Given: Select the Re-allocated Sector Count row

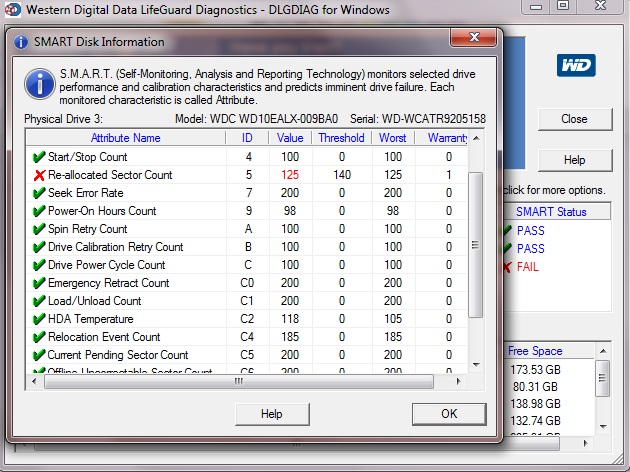Looking at the screenshot, I should click(x=247, y=175).
